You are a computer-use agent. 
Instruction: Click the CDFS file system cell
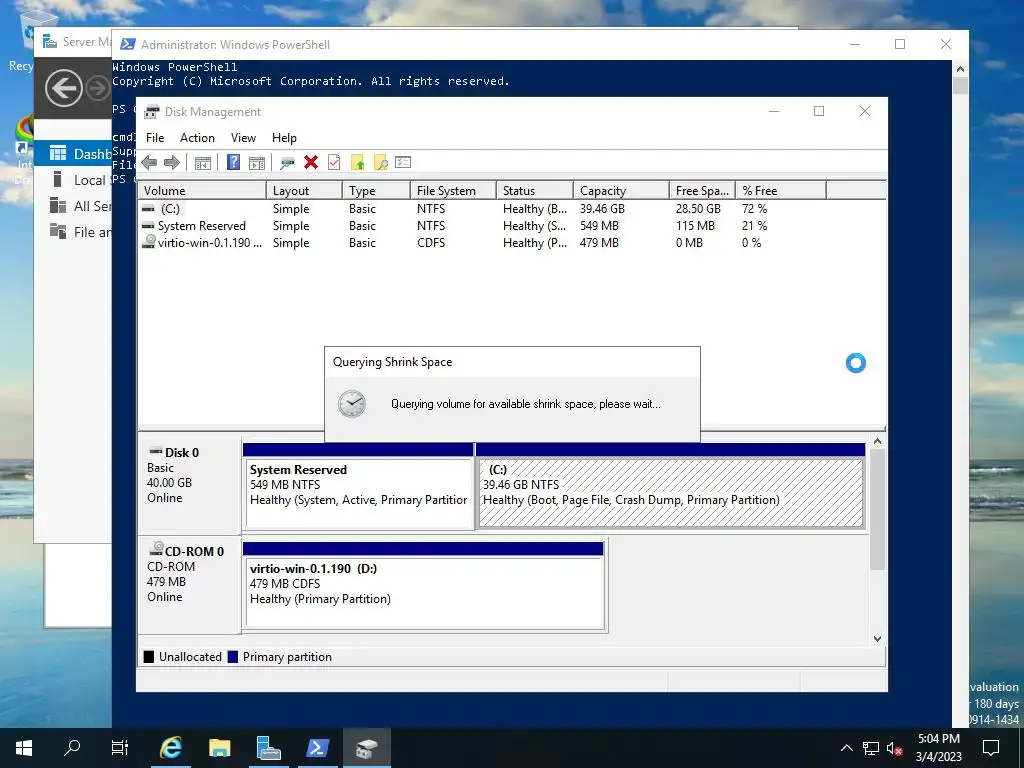tap(431, 243)
